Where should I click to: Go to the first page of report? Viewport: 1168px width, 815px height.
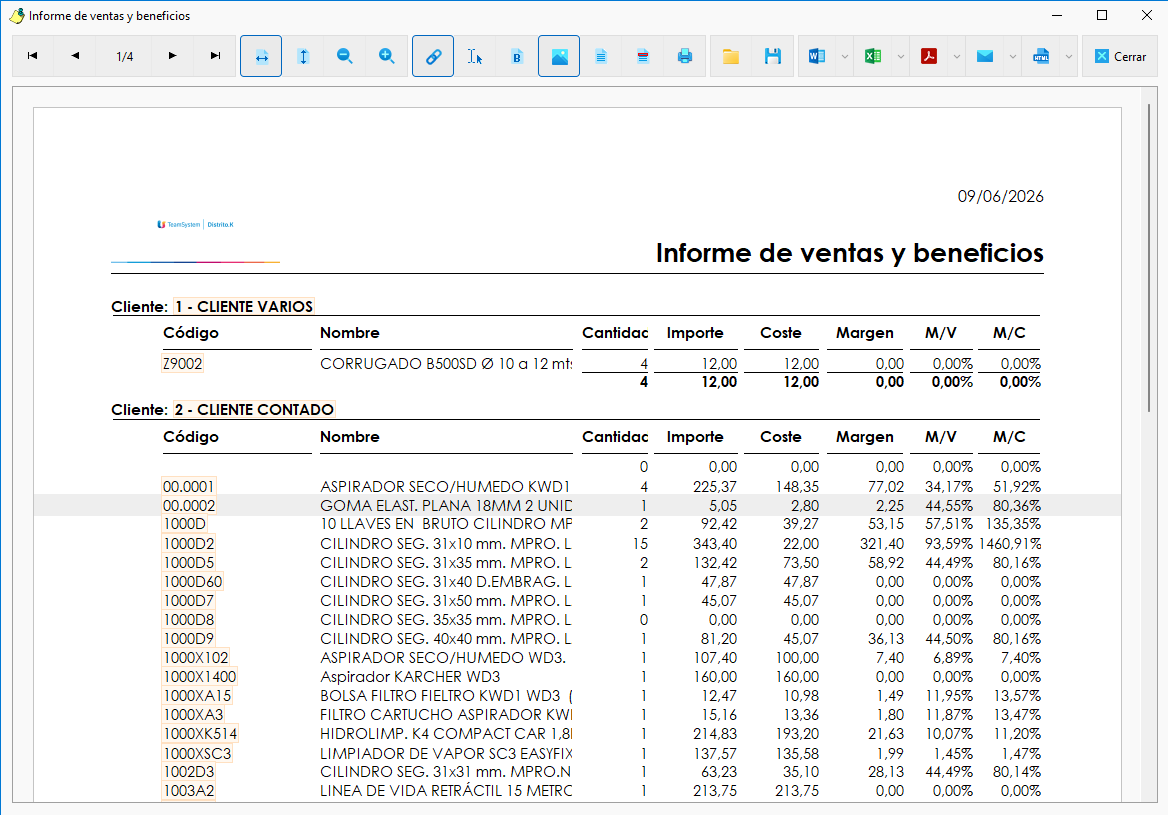point(33,56)
